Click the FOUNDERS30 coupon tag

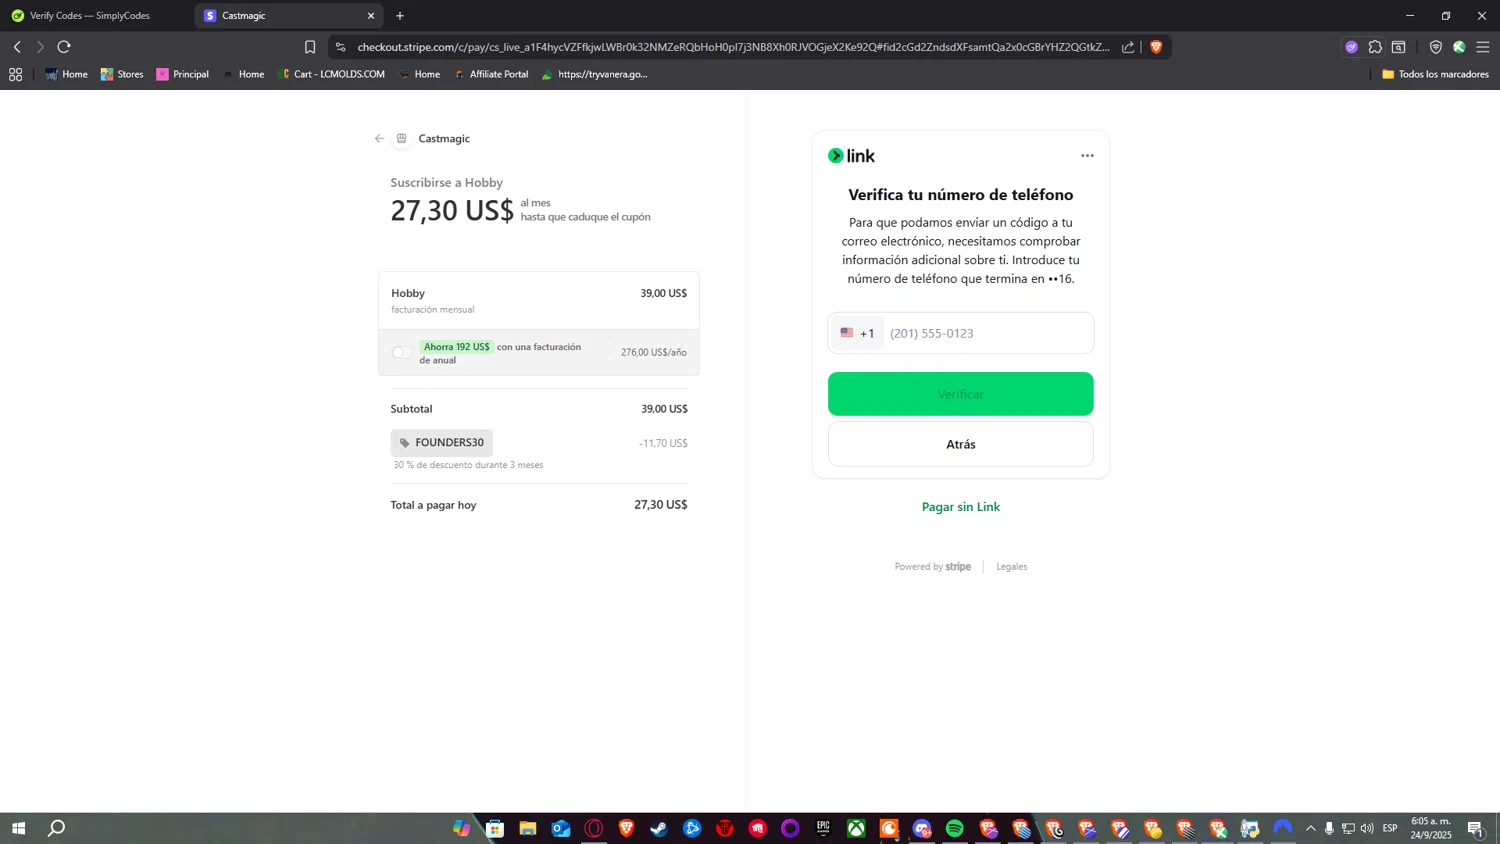[442, 443]
